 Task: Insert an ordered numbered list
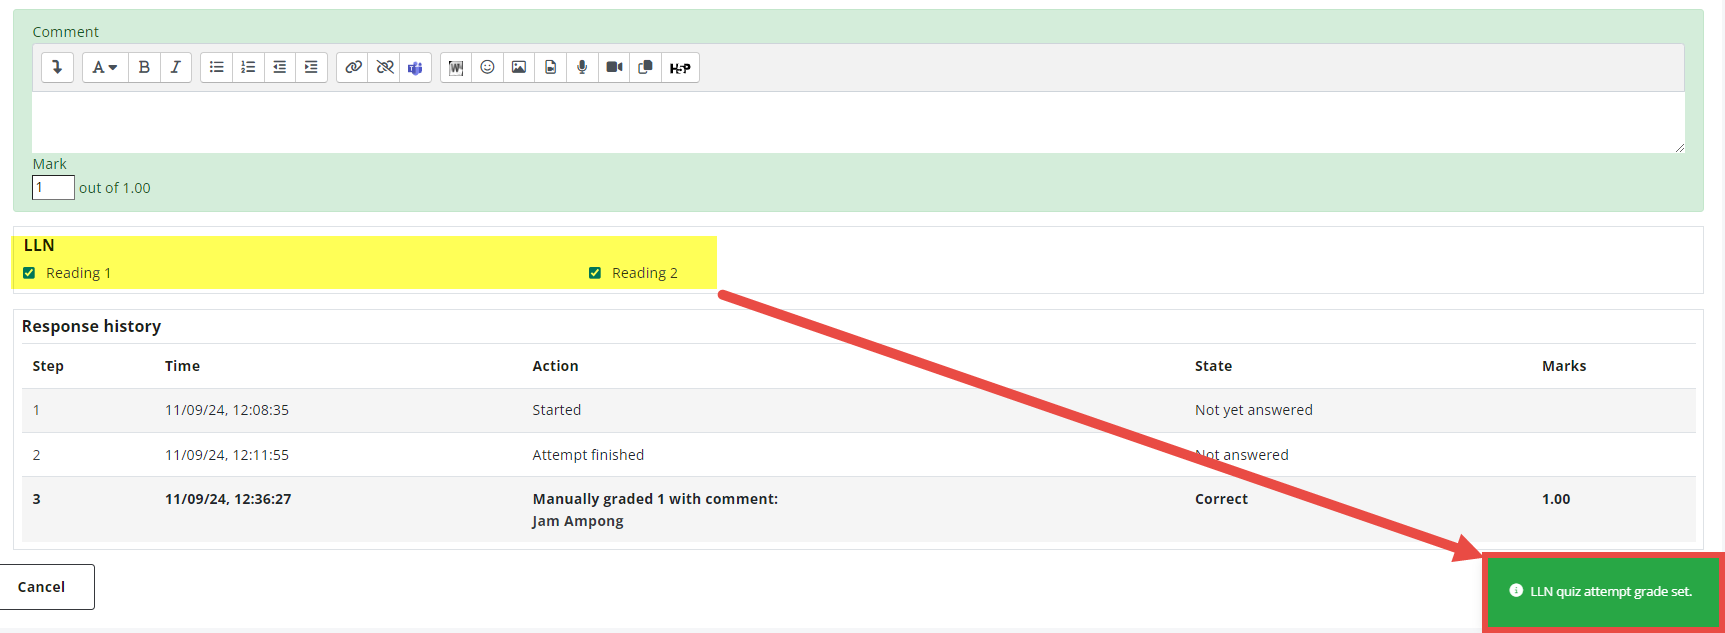248,67
